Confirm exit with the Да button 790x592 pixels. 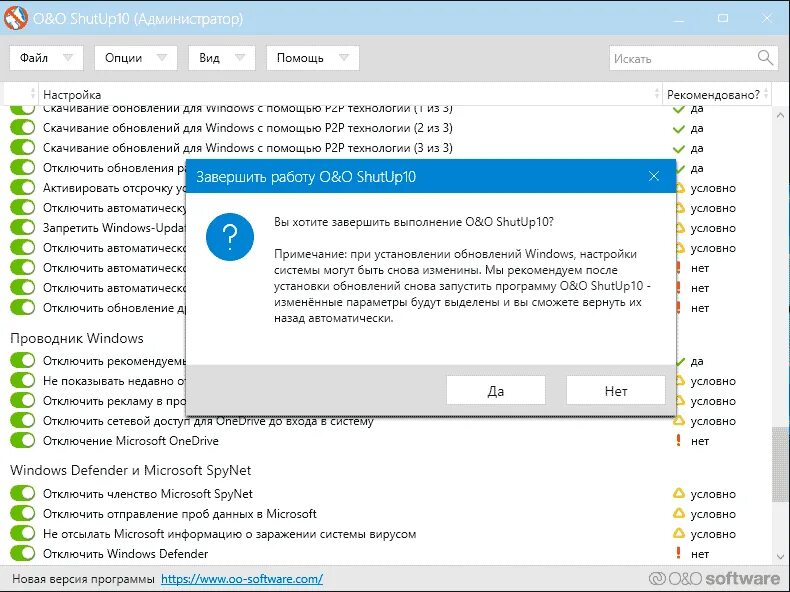coord(496,390)
